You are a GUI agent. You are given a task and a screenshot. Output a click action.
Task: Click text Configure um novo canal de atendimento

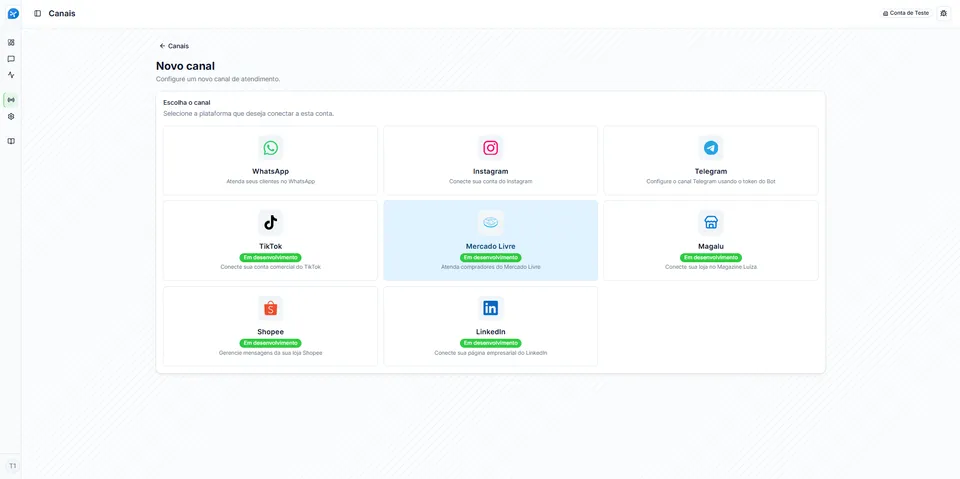point(218,80)
